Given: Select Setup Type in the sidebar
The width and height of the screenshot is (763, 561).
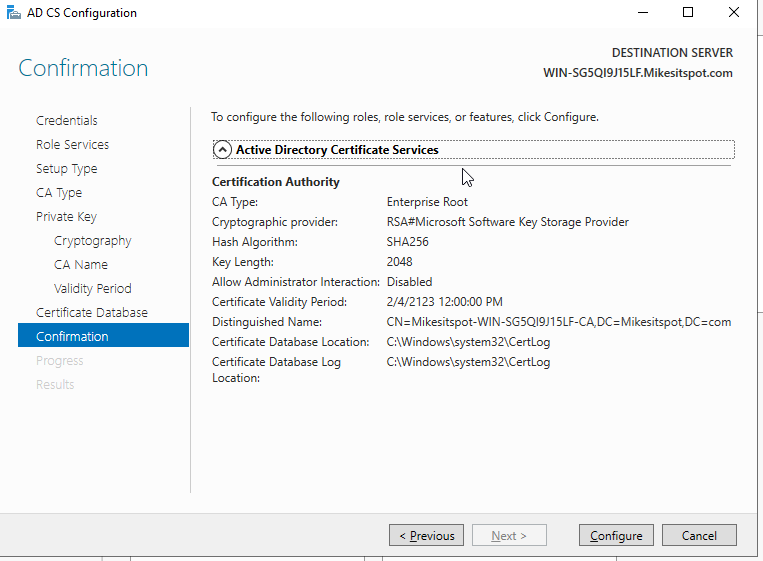Looking at the screenshot, I should tap(67, 169).
